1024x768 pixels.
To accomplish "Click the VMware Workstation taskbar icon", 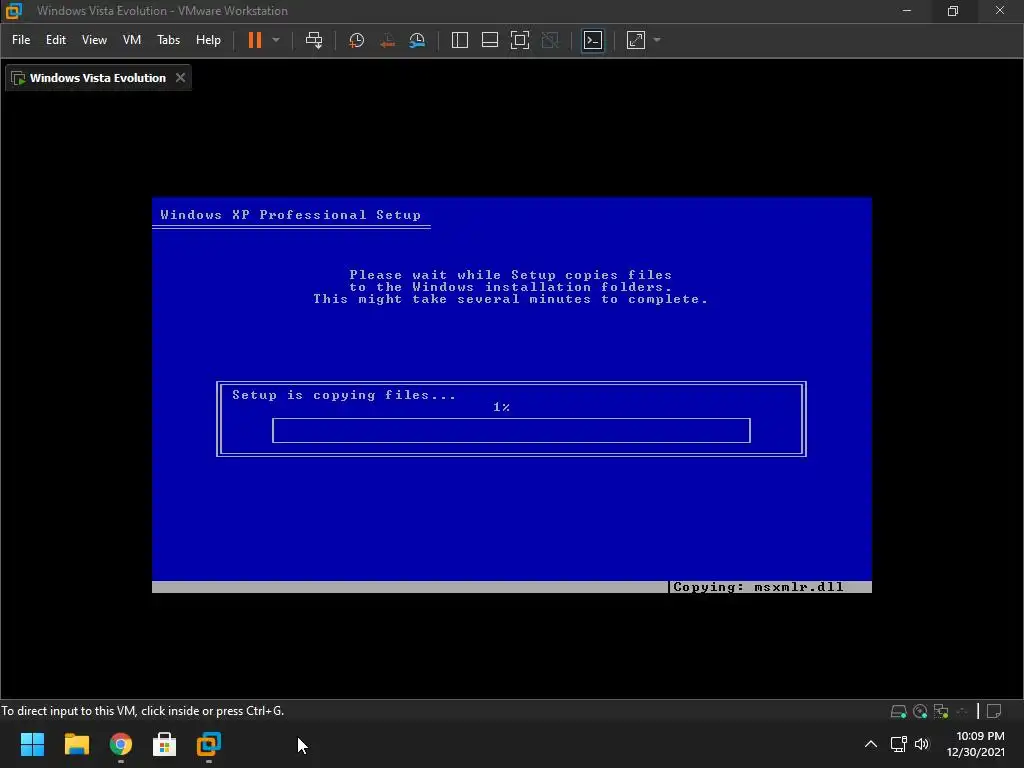I will point(209,744).
